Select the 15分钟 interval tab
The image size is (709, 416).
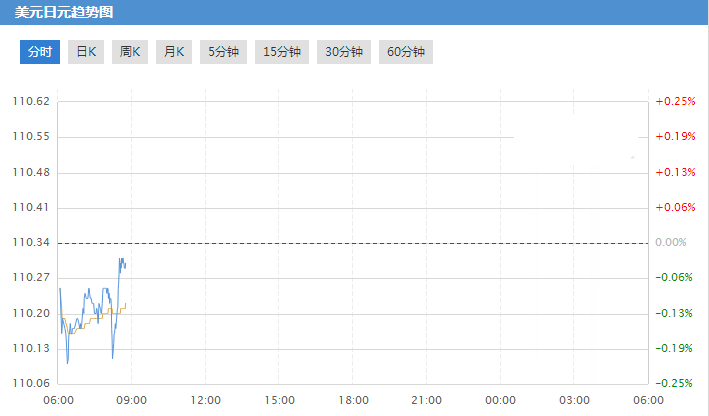pyautogui.click(x=281, y=52)
